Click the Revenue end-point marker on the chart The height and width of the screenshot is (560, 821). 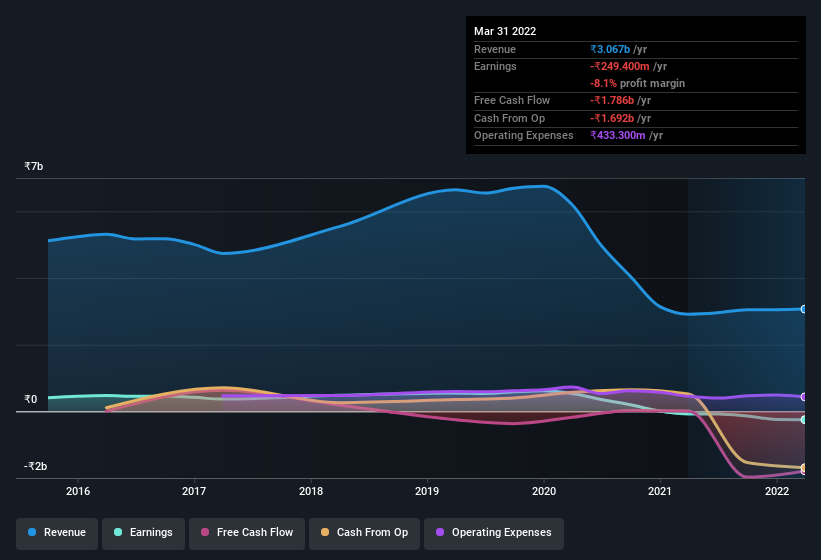coord(804,309)
